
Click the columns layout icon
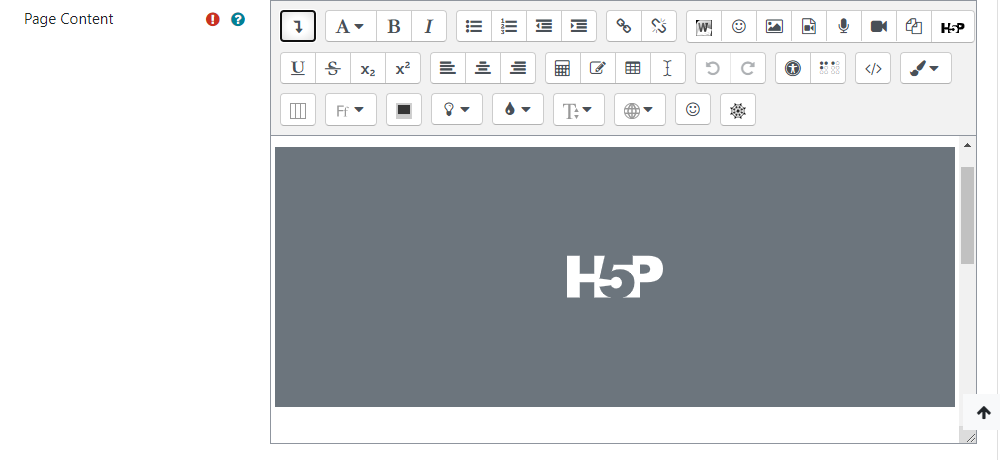click(x=298, y=110)
